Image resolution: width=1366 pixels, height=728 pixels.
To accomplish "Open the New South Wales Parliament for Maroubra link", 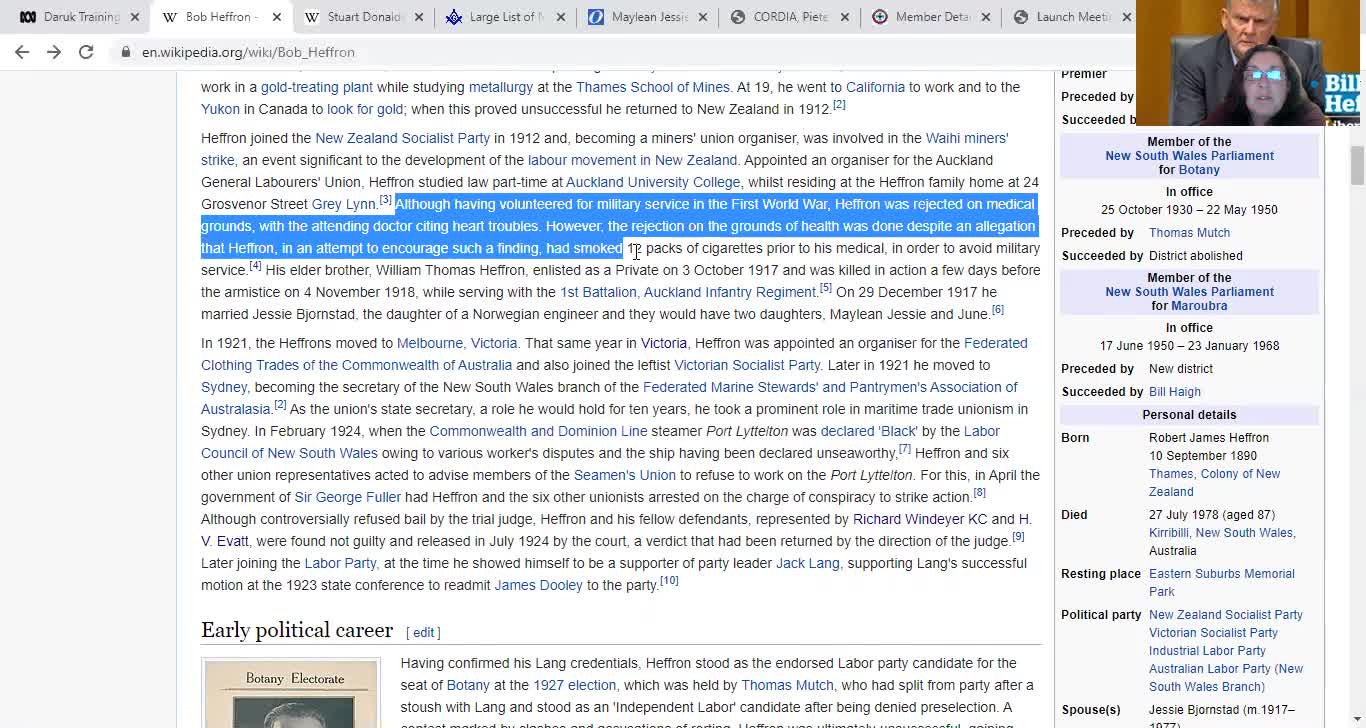I will [1189, 292].
